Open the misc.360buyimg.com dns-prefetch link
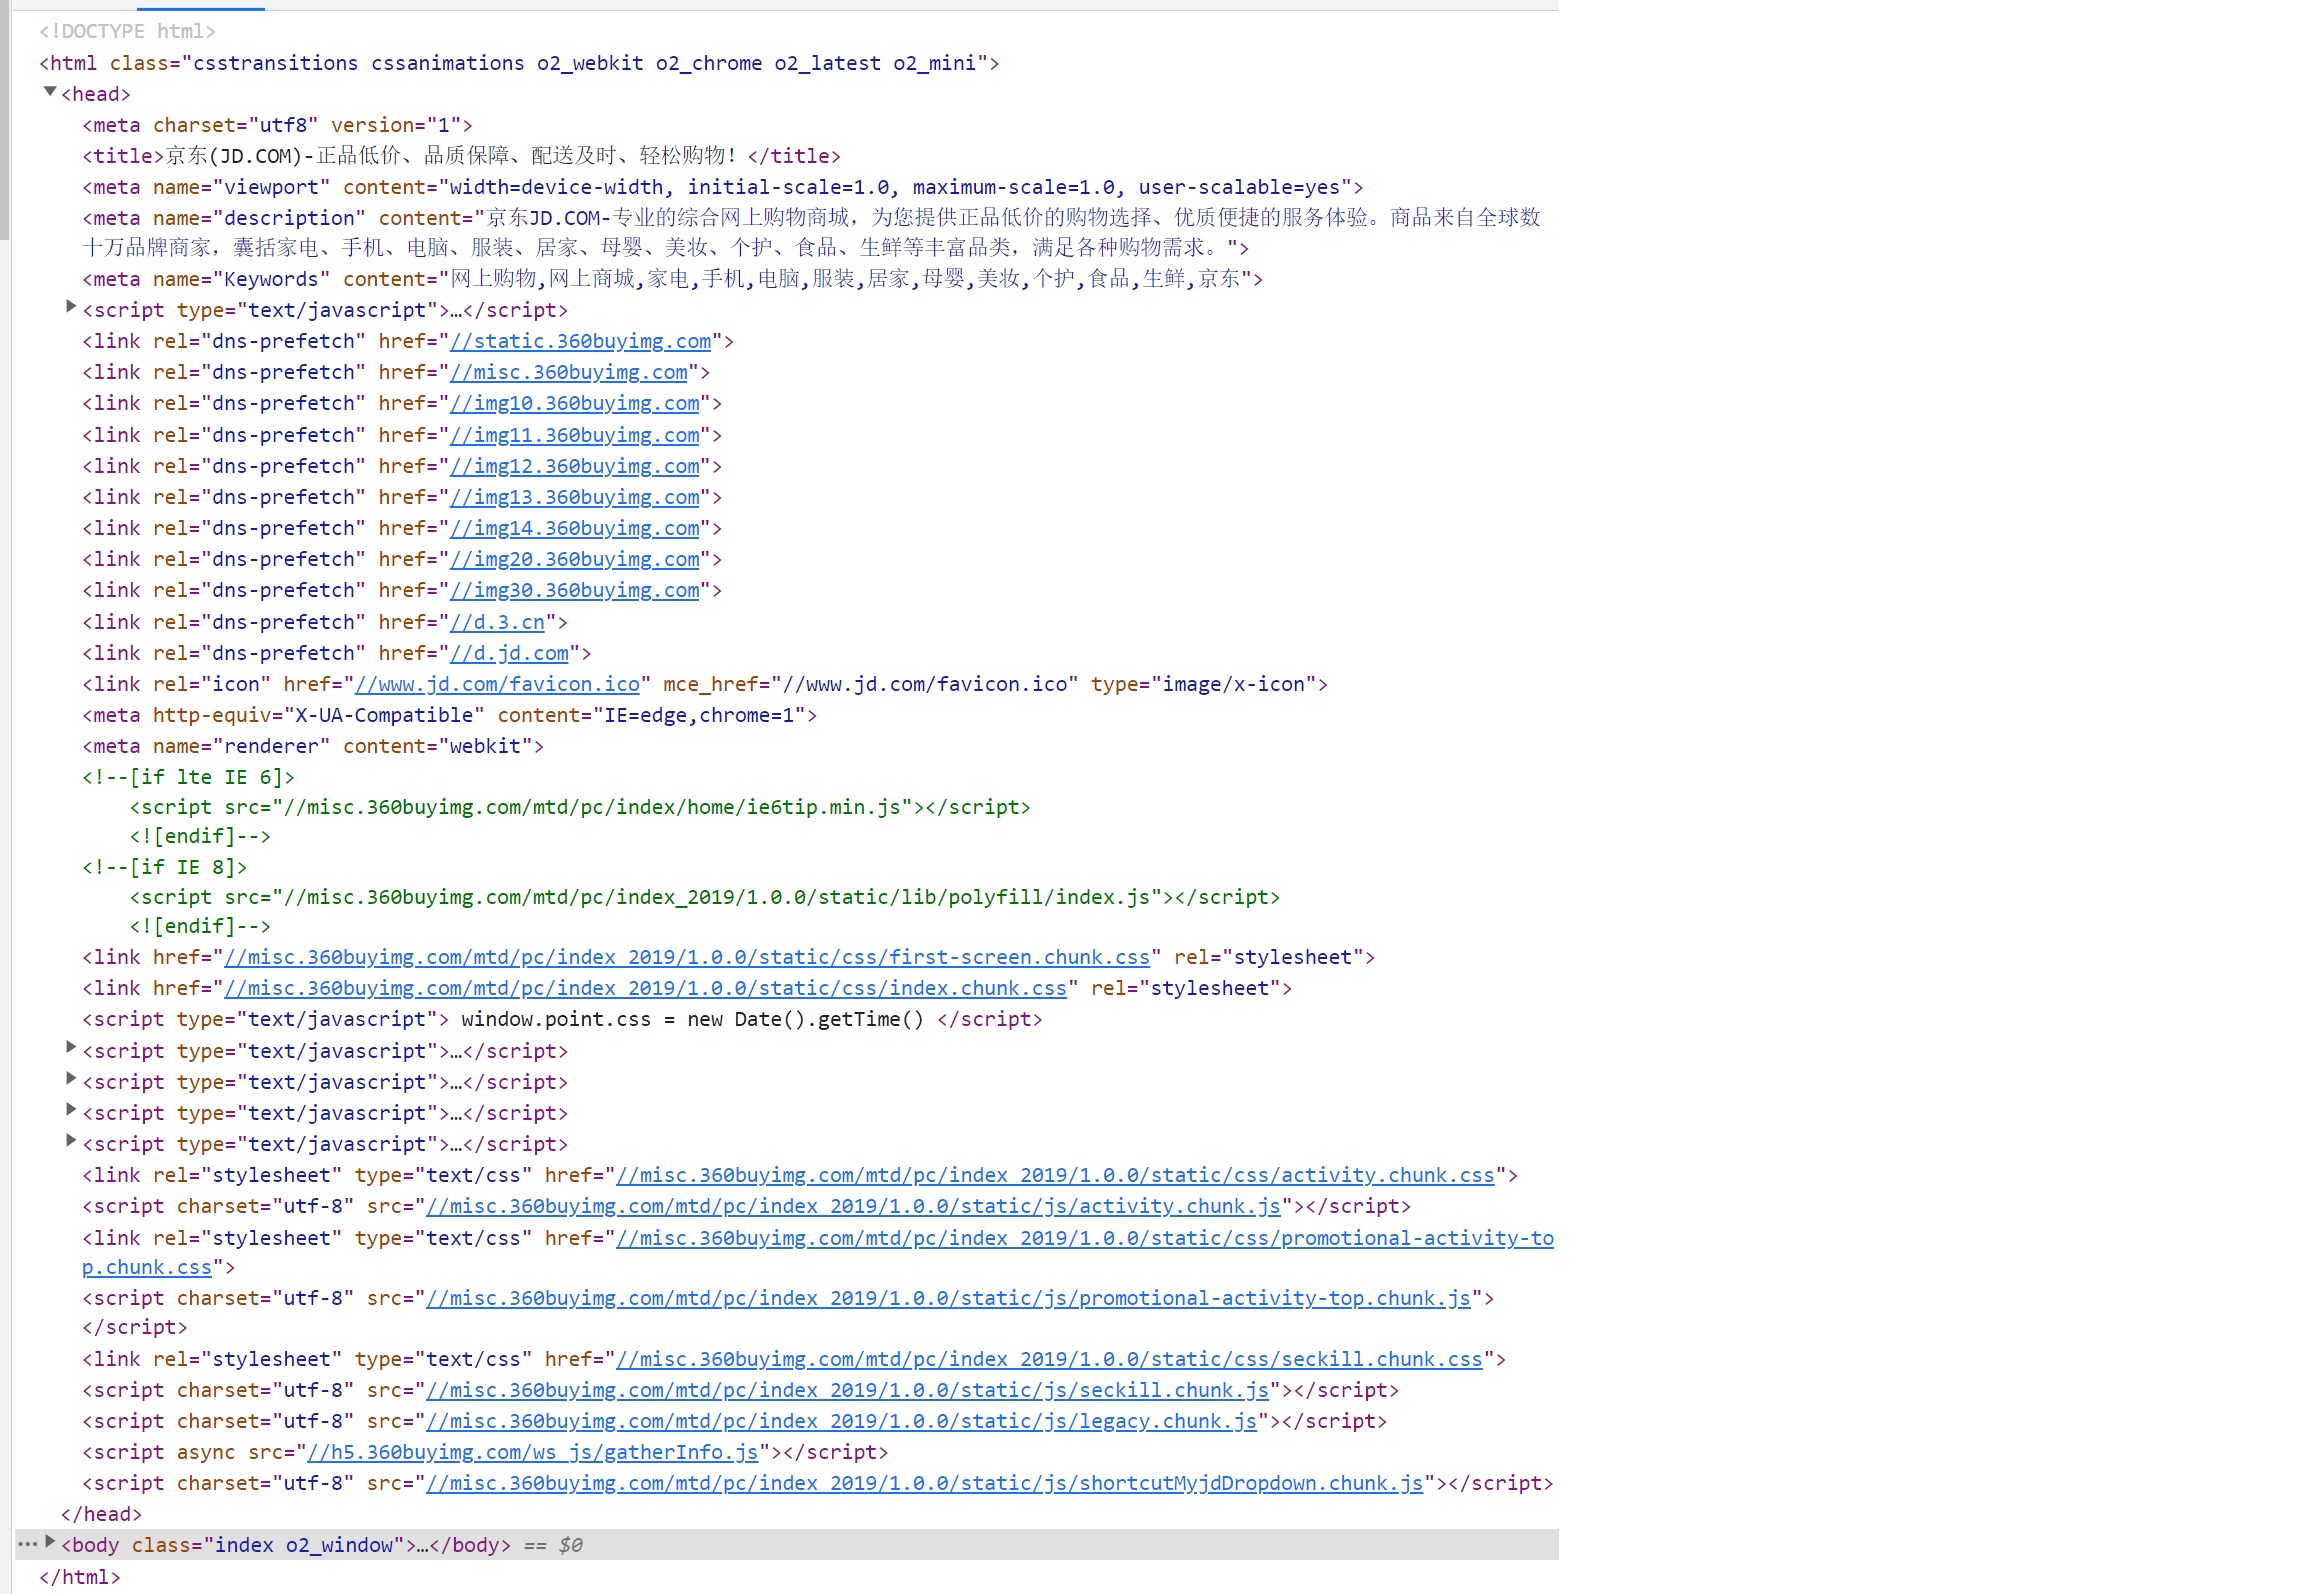The width and height of the screenshot is (2304, 1594). 569,373
